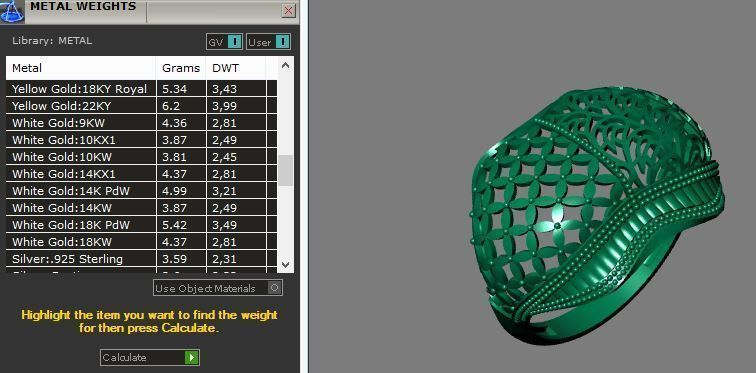756x373 pixels.
Task: Click DWT value 3,99
Action: (x=224, y=106)
